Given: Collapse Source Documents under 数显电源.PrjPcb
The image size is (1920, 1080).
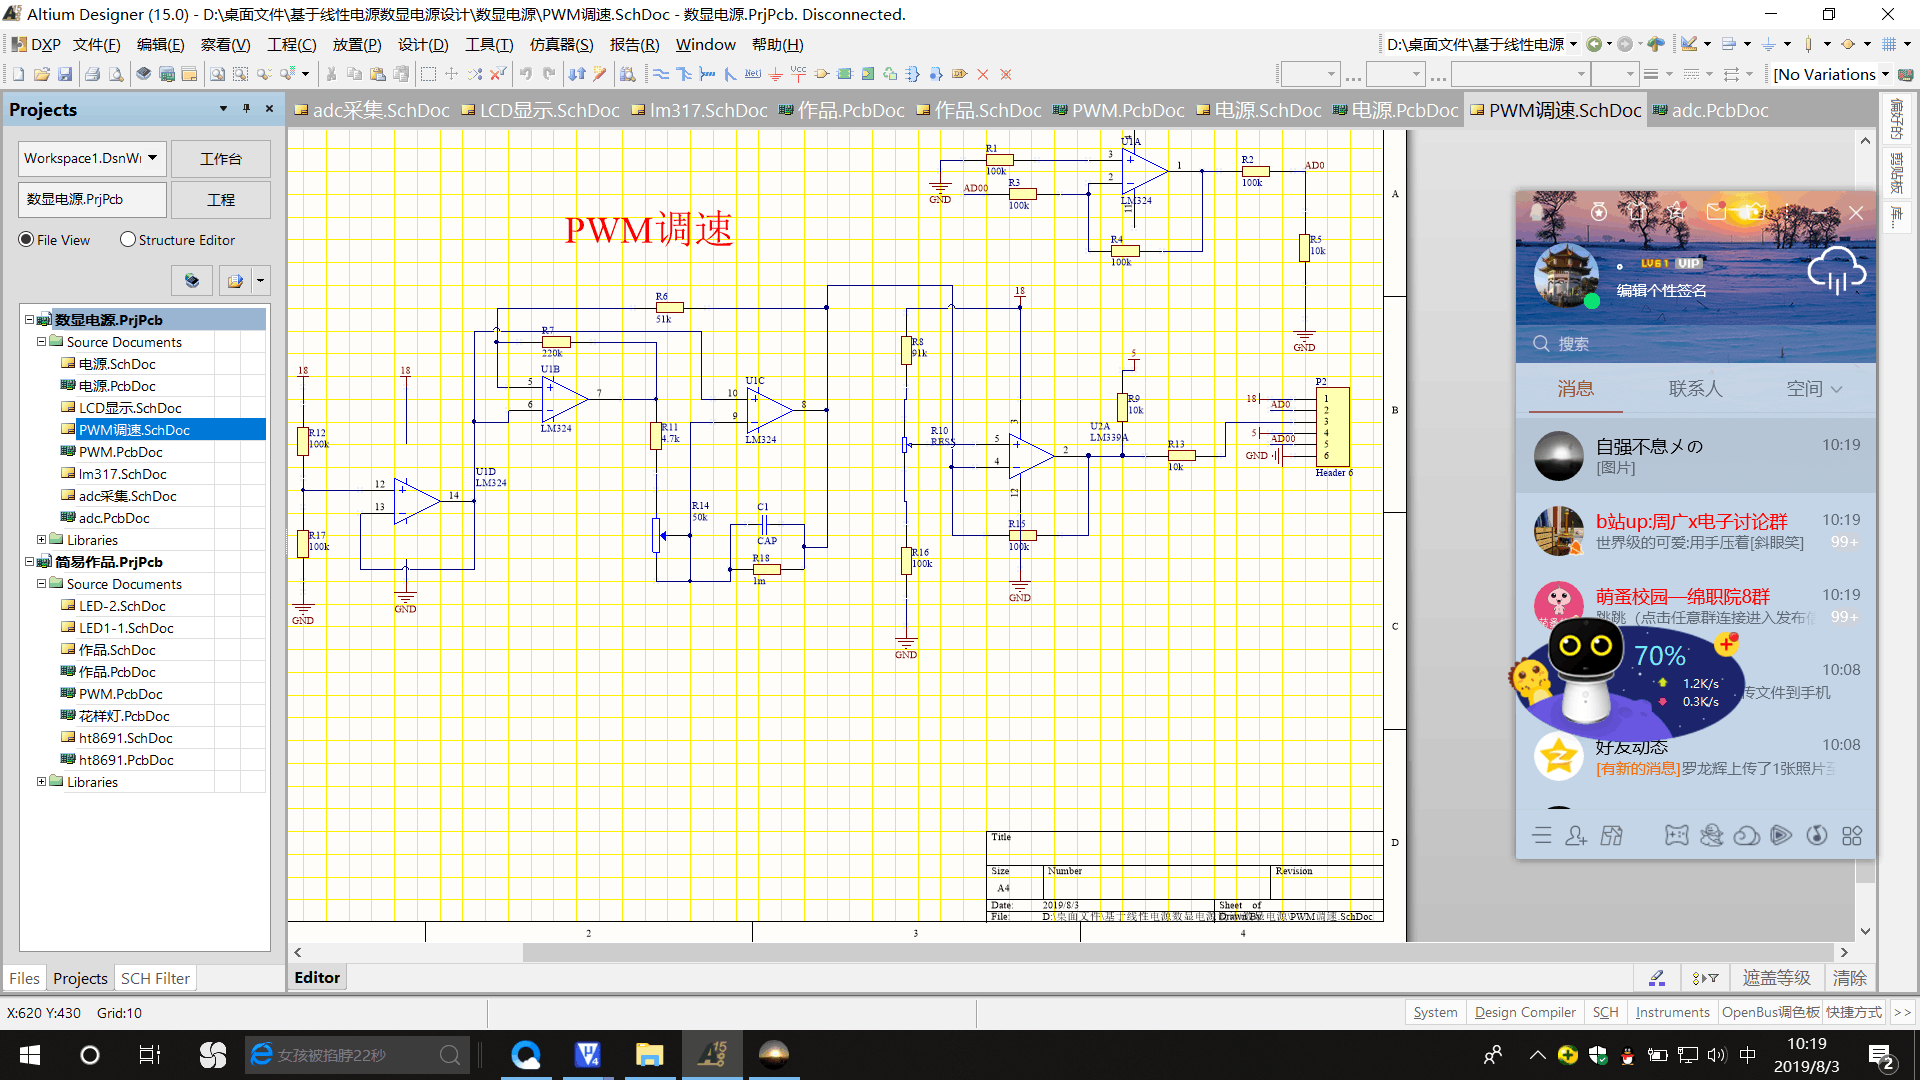Looking at the screenshot, I should tap(41, 342).
